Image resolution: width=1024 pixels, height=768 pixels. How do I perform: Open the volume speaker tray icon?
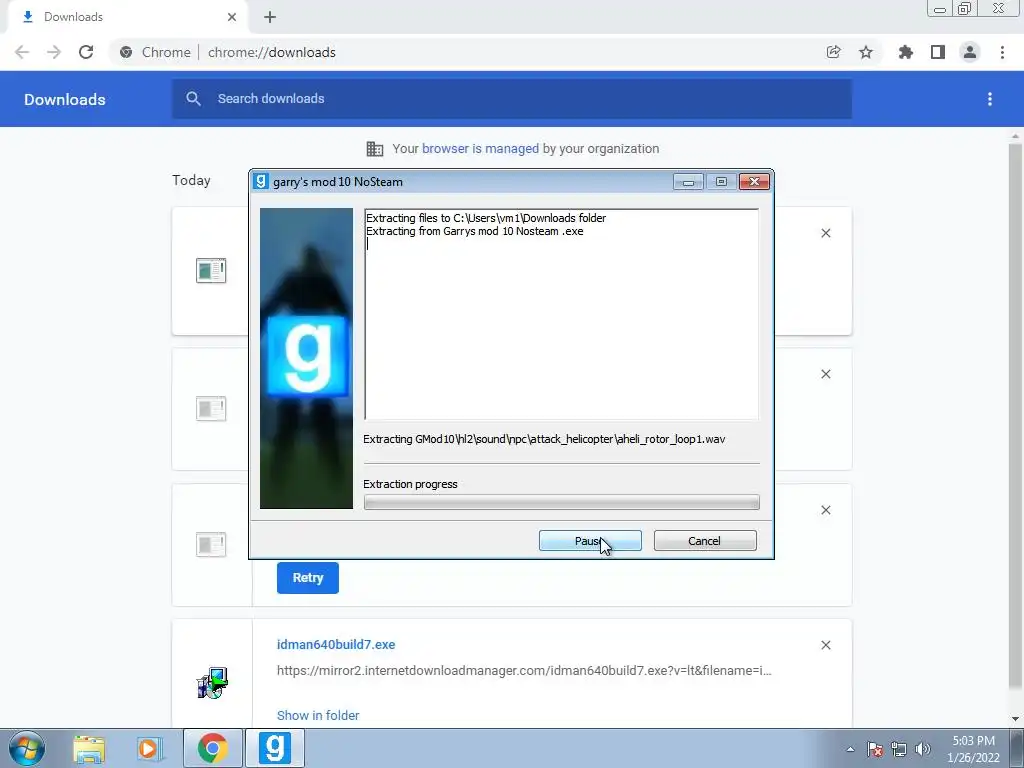(922, 749)
